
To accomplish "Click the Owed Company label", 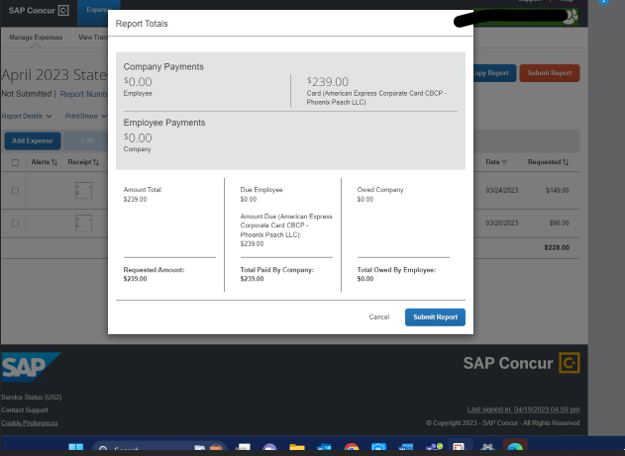I will [381, 190].
